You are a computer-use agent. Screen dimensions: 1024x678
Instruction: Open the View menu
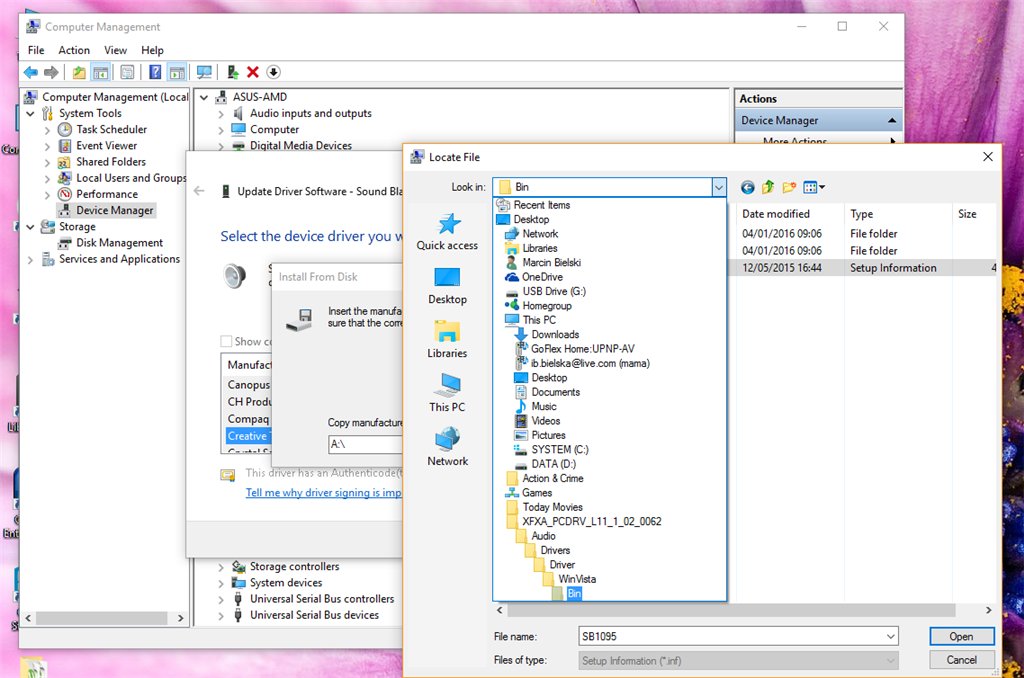pyautogui.click(x=115, y=50)
